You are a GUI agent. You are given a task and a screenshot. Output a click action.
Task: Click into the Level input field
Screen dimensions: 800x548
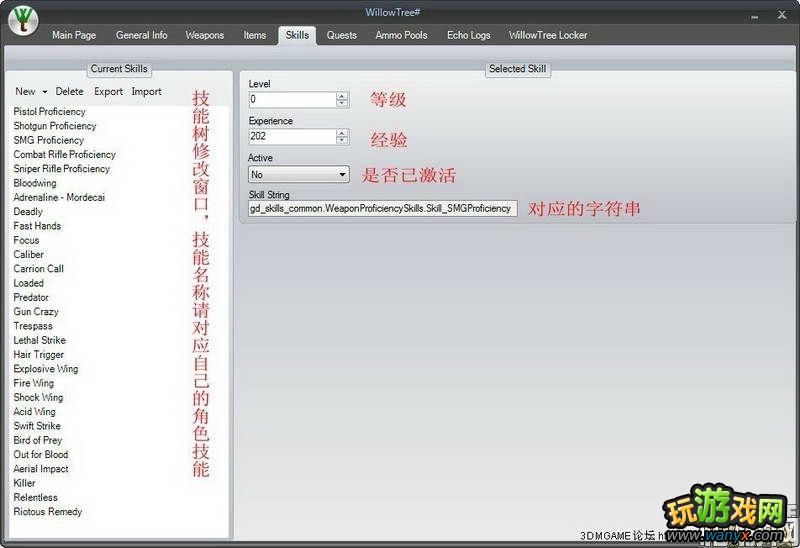tap(292, 99)
